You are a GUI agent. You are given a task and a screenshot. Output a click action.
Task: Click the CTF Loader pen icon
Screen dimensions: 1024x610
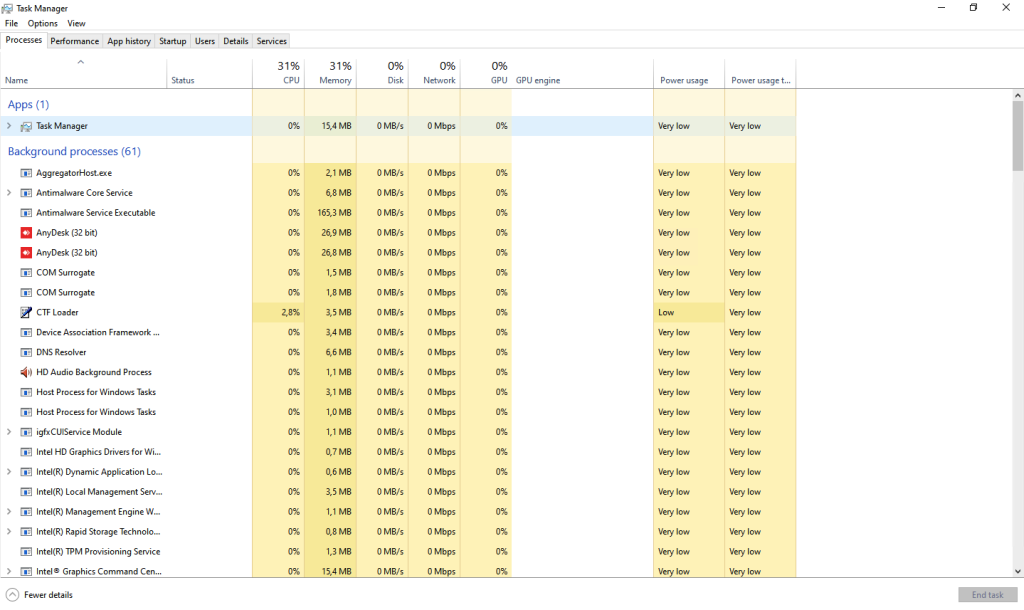(x=26, y=312)
